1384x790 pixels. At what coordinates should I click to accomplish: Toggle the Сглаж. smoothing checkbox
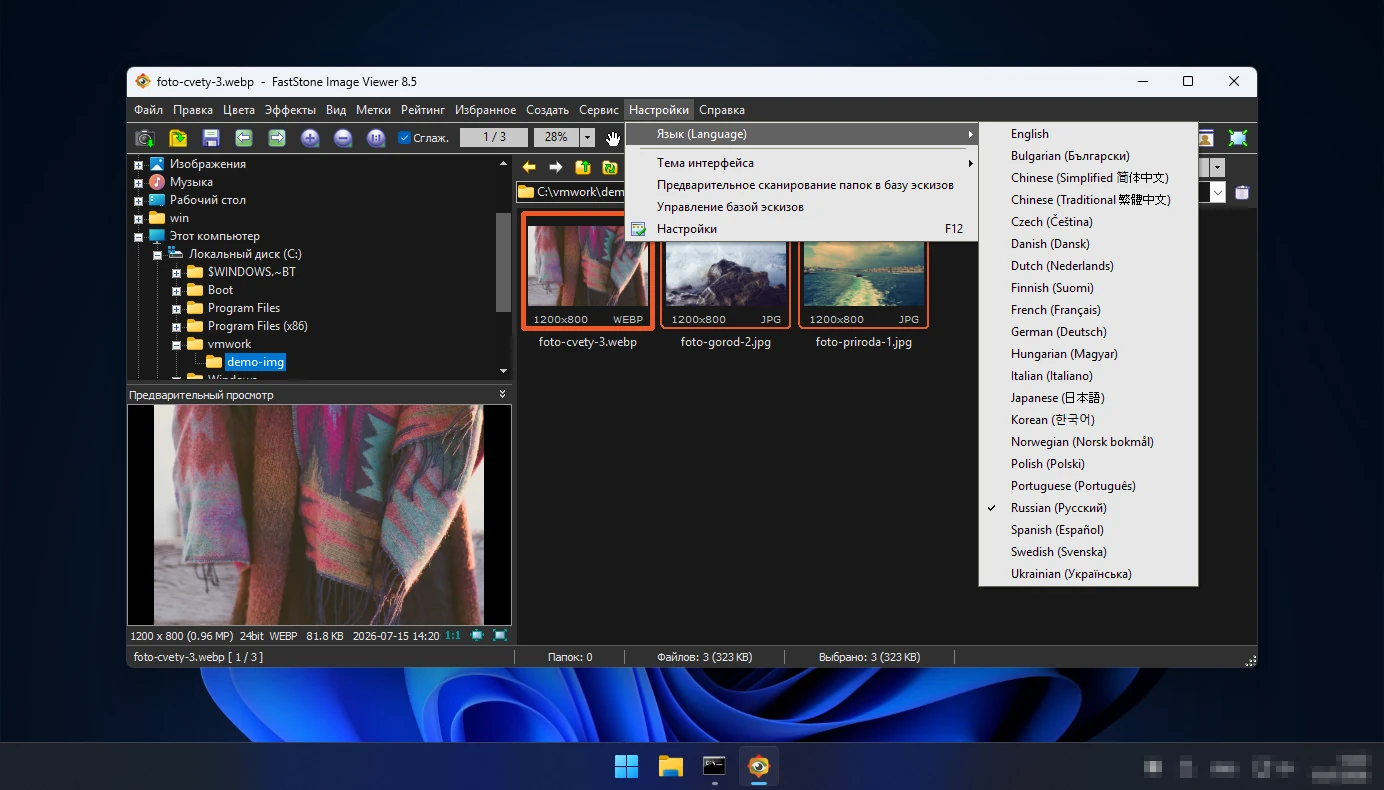[x=404, y=138]
